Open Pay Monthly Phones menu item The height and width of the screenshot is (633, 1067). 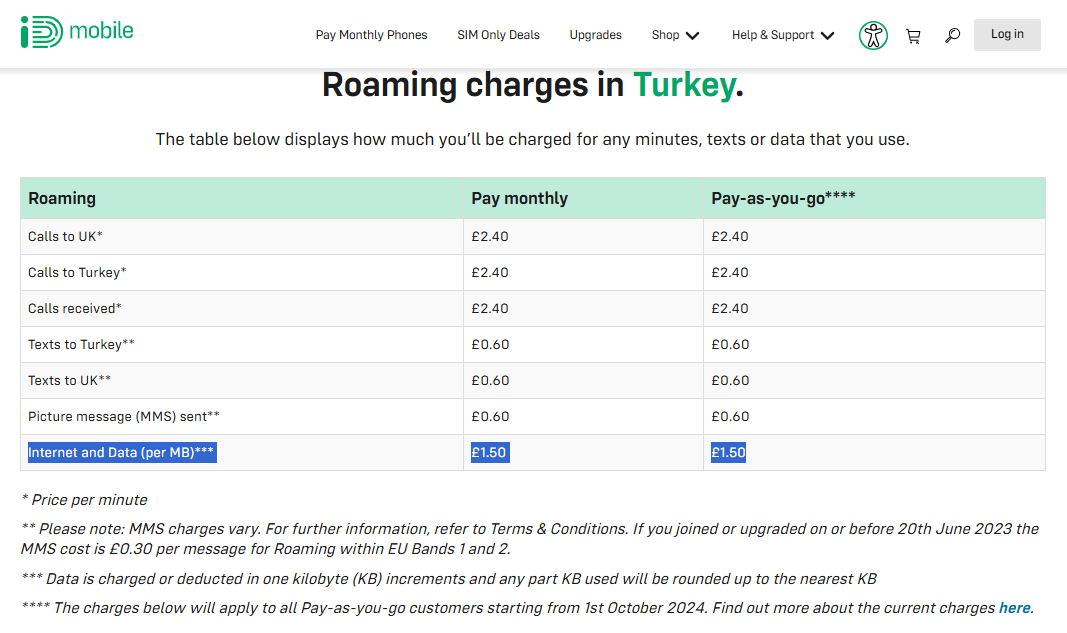coord(372,35)
